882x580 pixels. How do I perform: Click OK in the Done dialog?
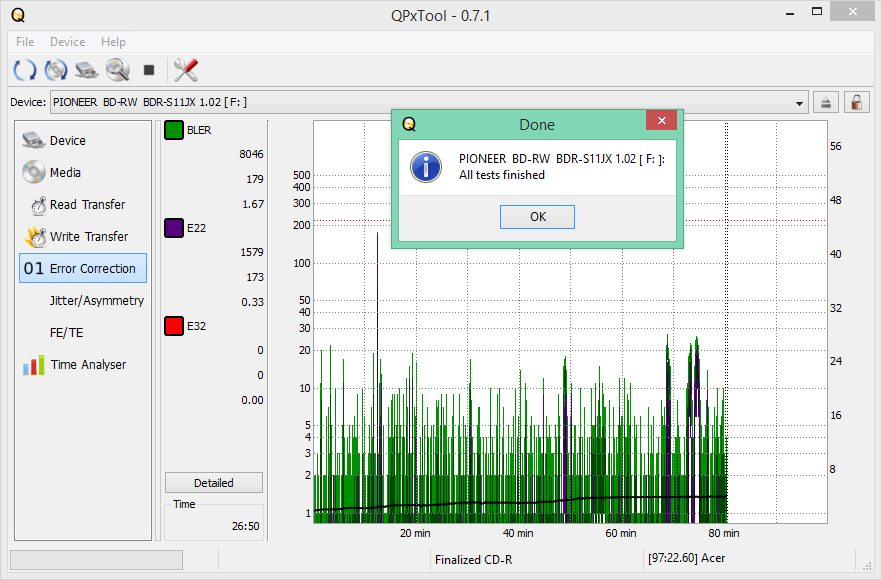pos(537,217)
